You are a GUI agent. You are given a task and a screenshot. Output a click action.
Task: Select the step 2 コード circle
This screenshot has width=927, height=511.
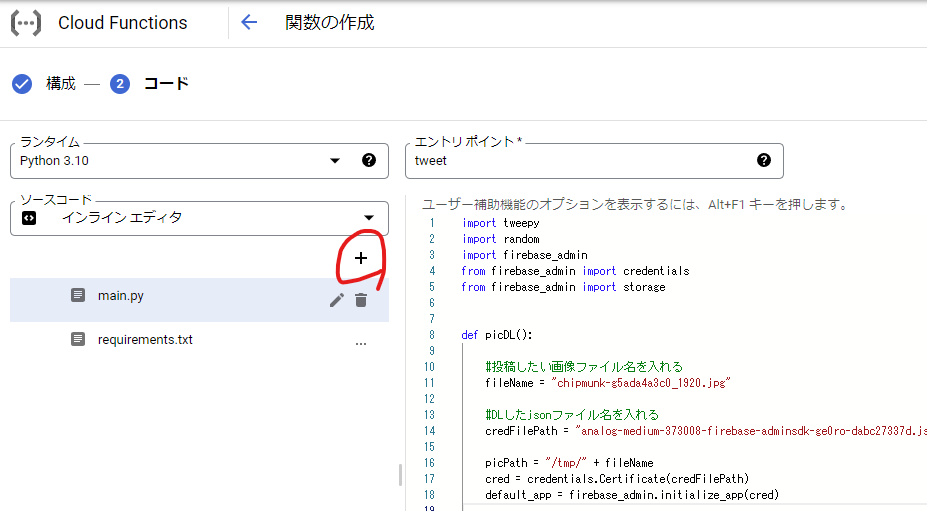click(x=120, y=84)
